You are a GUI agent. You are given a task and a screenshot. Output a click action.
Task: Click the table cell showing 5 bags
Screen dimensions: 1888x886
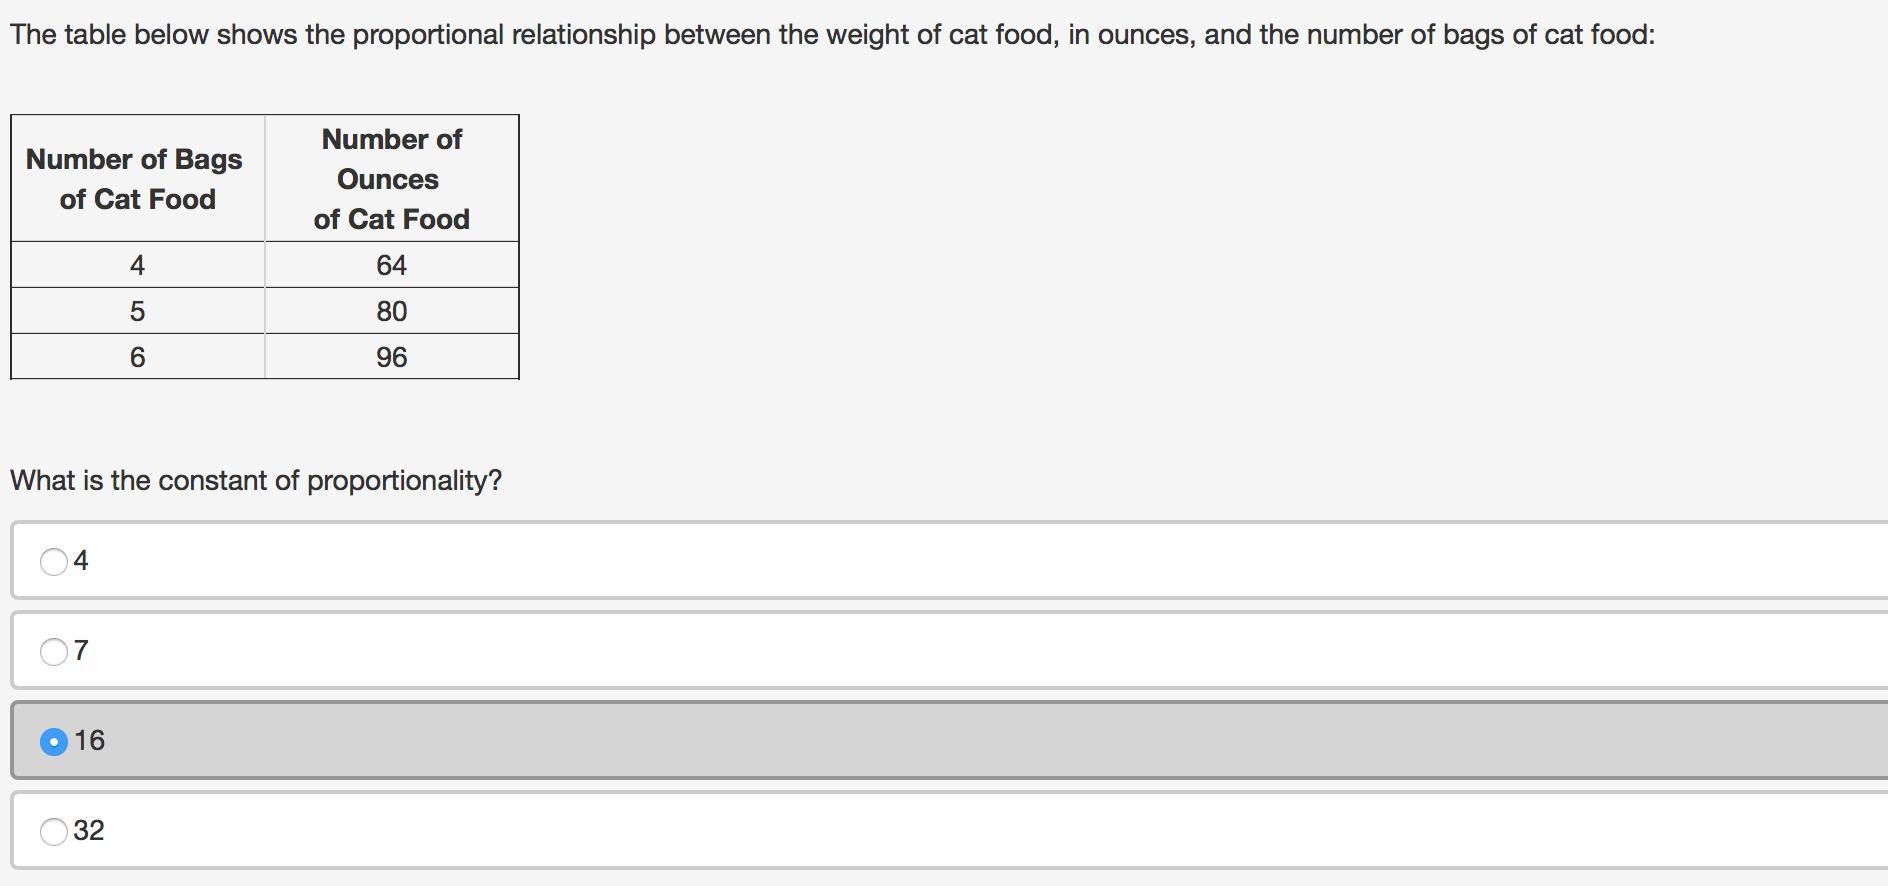pyautogui.click(x=138, y=311)
